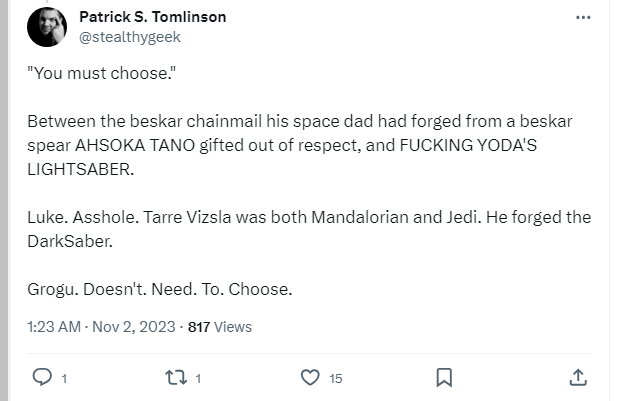Visit the Patrick S. Tomlinson display name

point(153,17)
